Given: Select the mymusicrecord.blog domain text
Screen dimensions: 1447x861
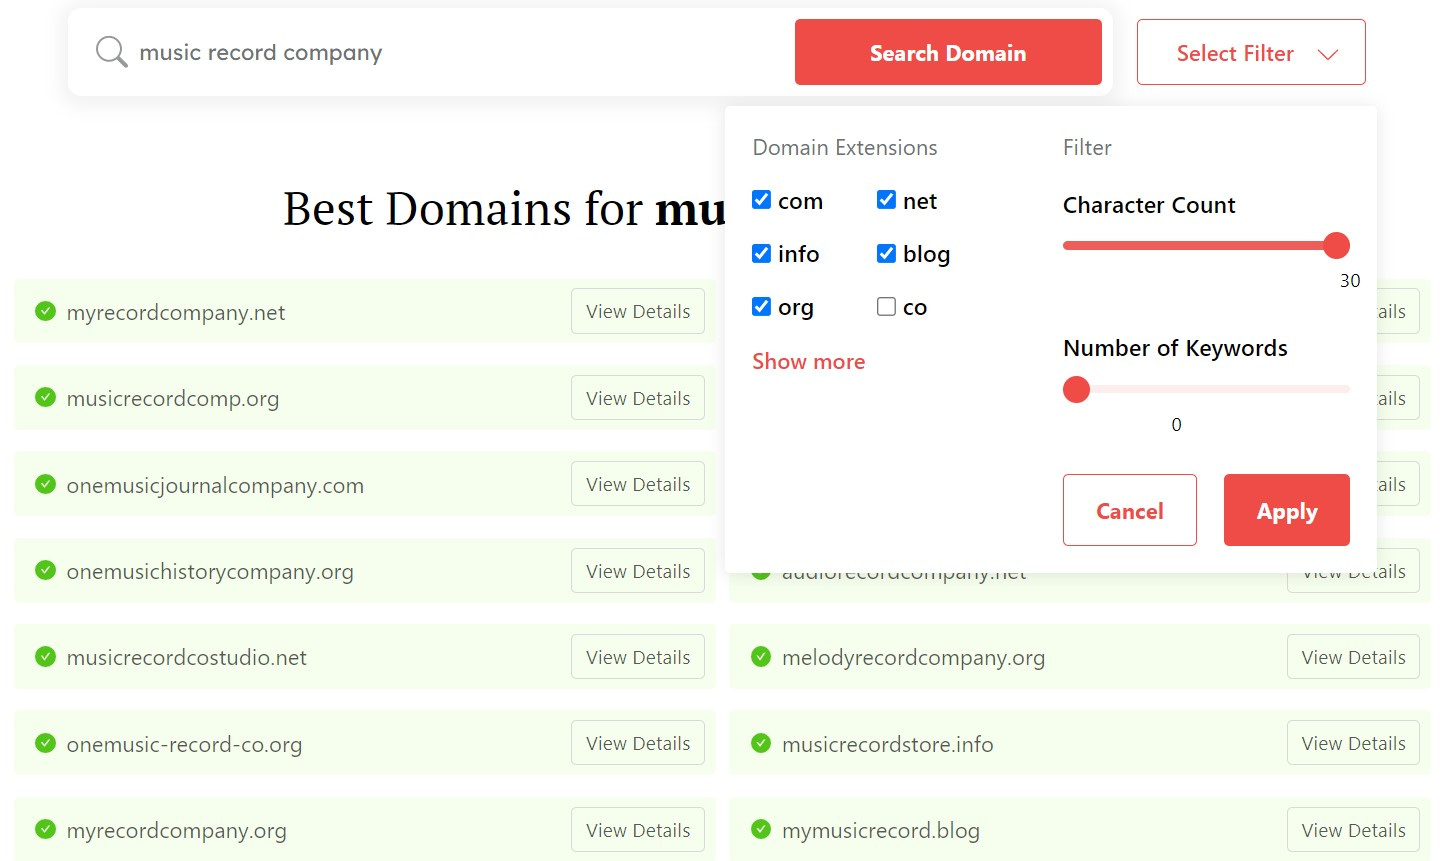Looking at the screenshot, I should [x=881, y=830].
